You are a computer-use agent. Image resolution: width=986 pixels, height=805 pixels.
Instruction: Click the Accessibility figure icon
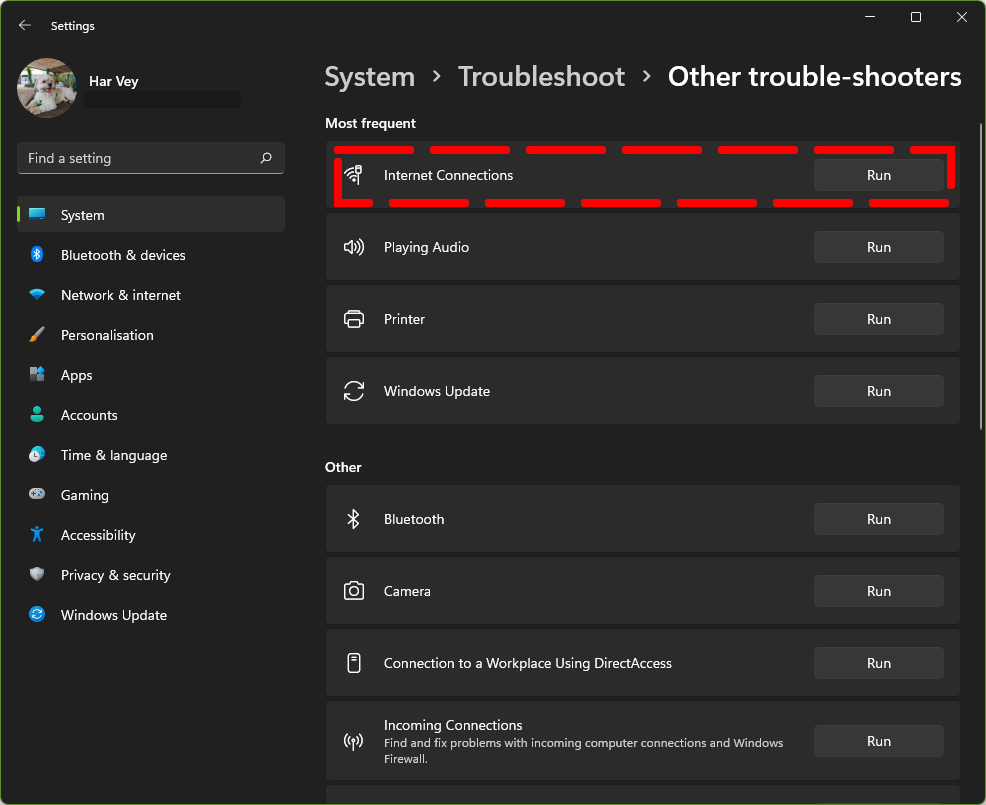(x=37, y=535)
